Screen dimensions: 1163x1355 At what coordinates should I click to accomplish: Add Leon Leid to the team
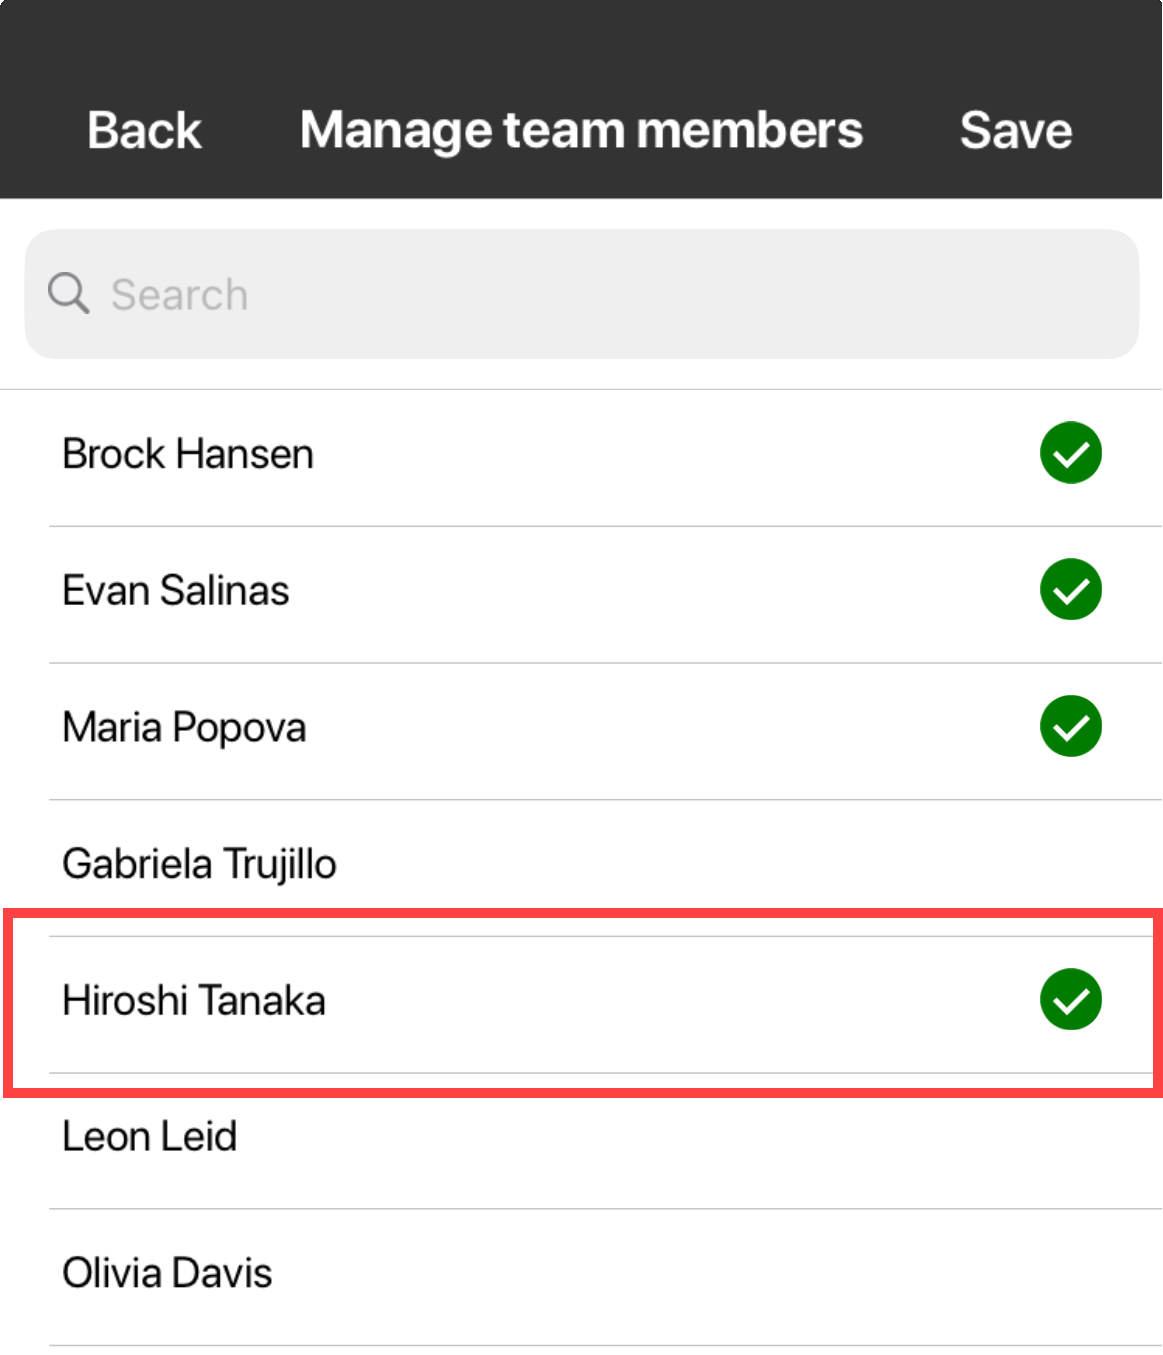(x=150, y=1137)
